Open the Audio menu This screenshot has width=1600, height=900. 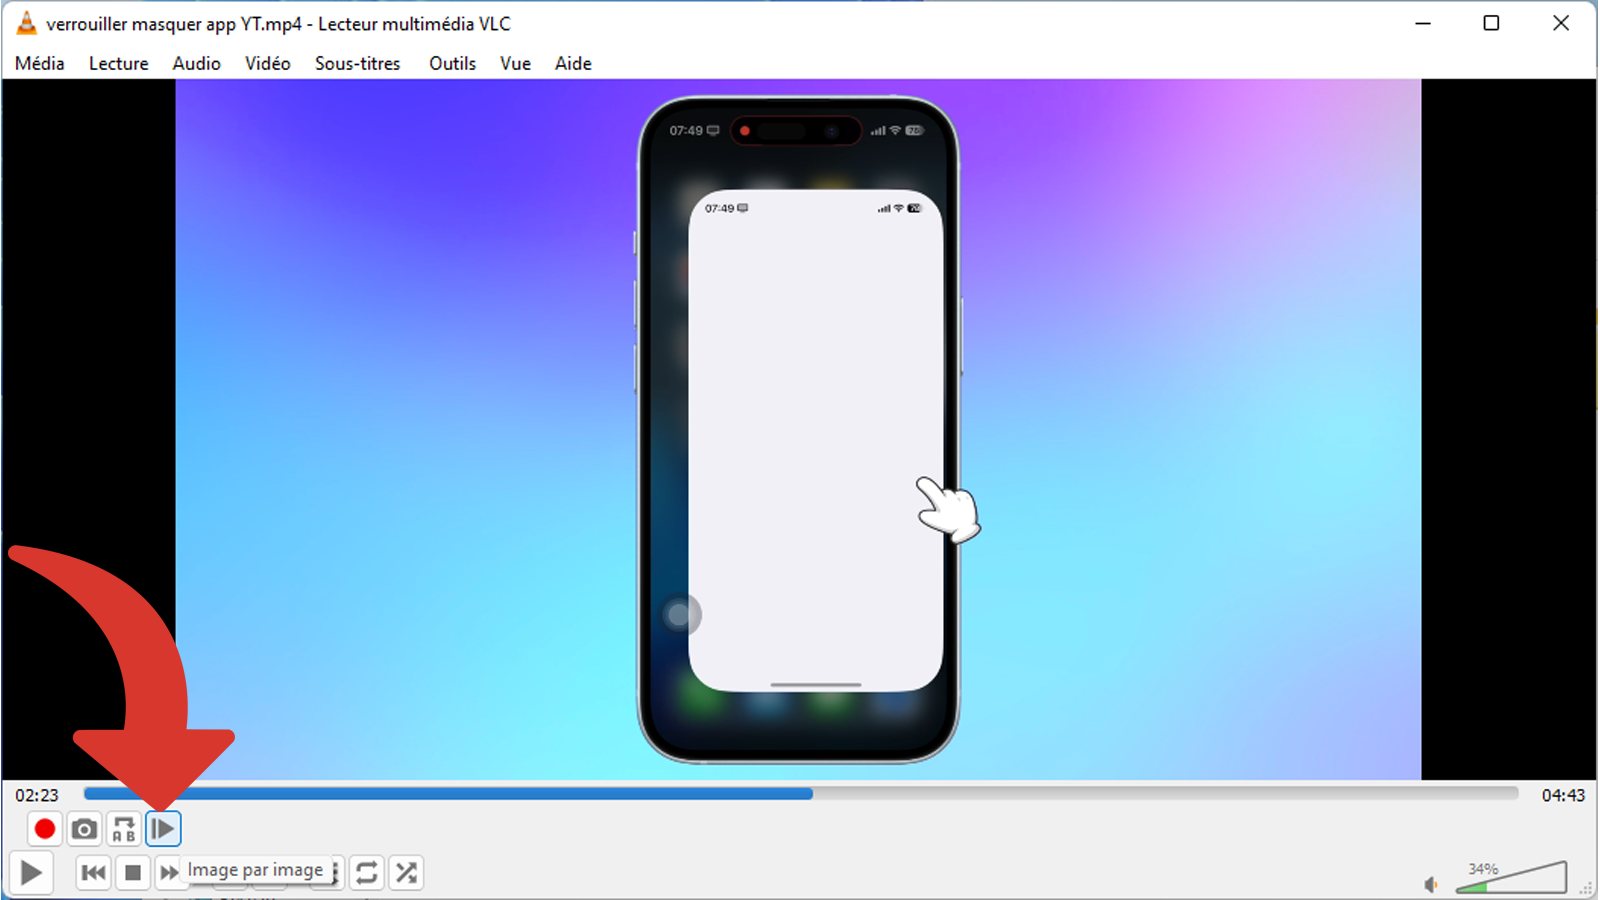pyautogui.click(x=196, y=63)
